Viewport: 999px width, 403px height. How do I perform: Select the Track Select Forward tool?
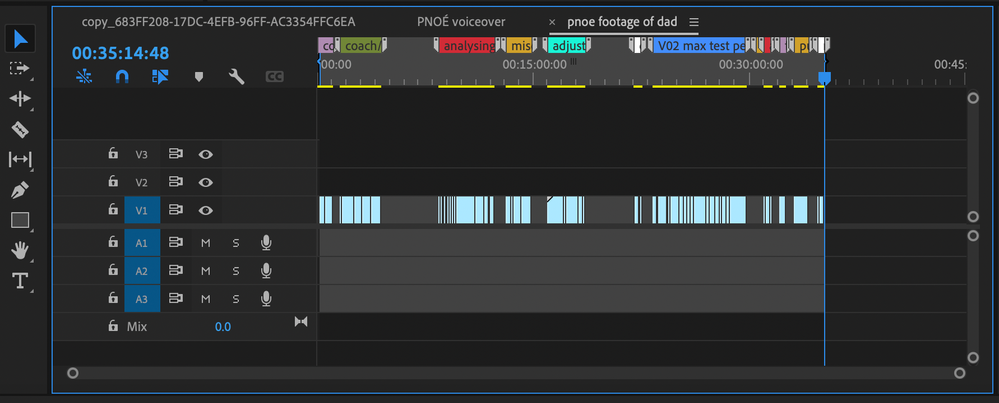(20, 68)
